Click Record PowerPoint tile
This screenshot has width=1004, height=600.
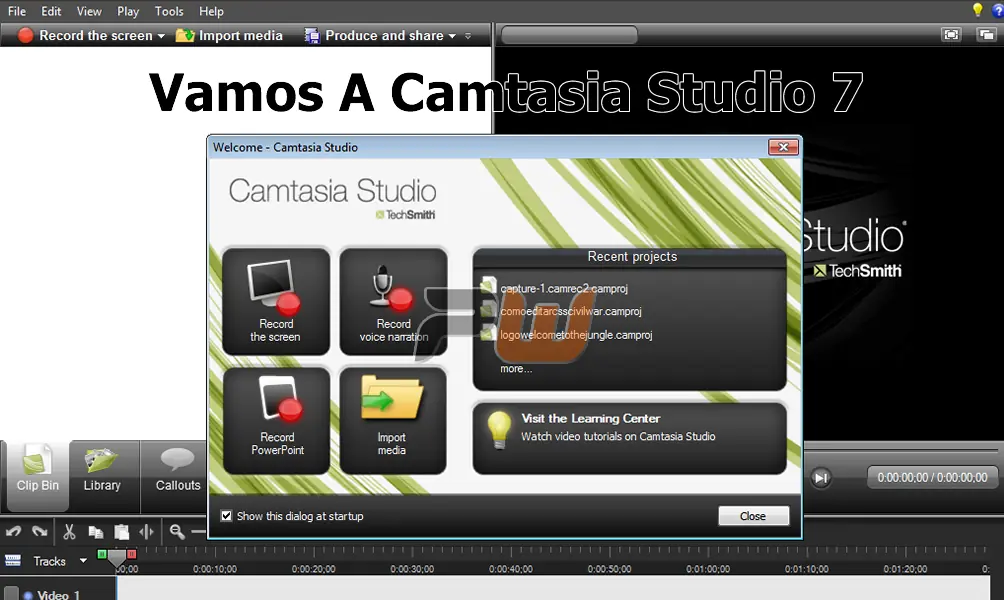[x=276, y=421]
